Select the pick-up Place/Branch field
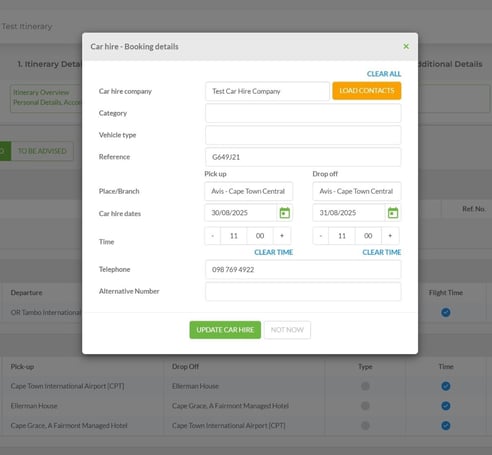This screenshot has height=455, width=492. click(249, 191)
